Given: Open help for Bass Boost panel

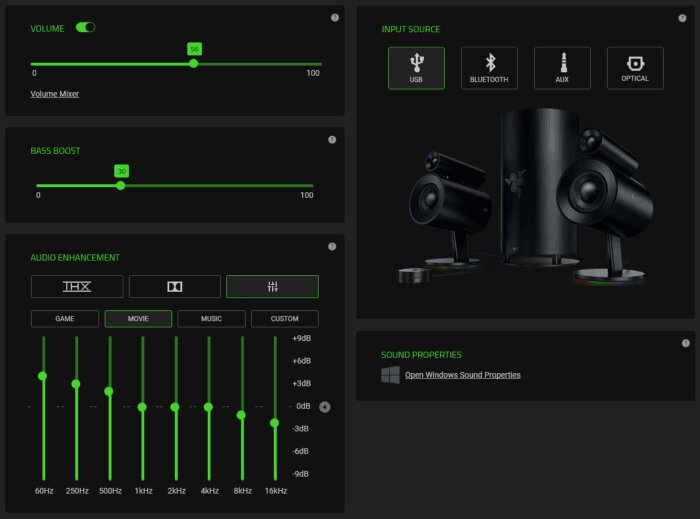Looking at the screenshot, I should (x=332, y=140).
